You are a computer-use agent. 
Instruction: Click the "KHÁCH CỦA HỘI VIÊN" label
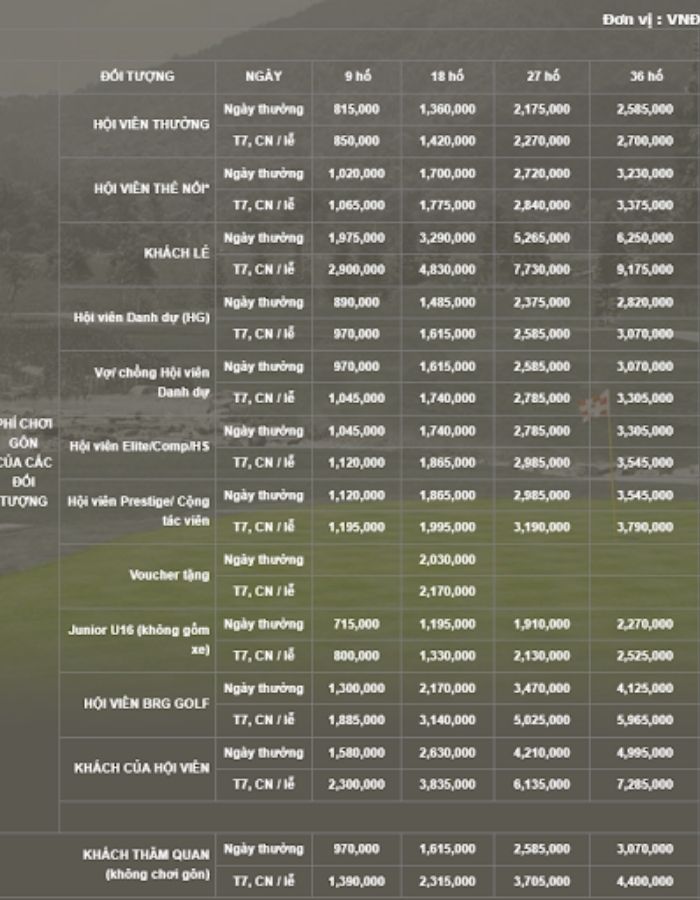[142, 768]
